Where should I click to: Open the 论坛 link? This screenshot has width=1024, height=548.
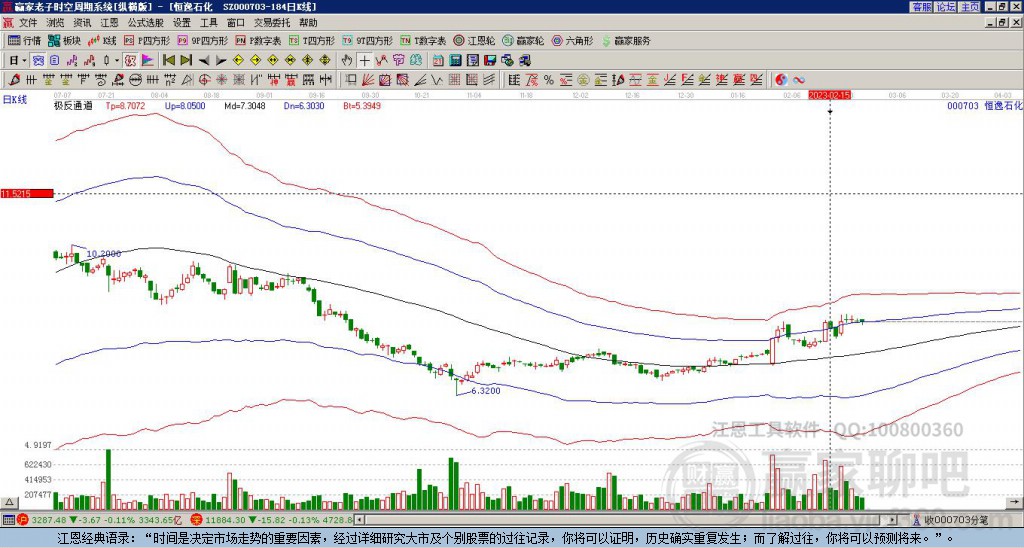(946, 6)
